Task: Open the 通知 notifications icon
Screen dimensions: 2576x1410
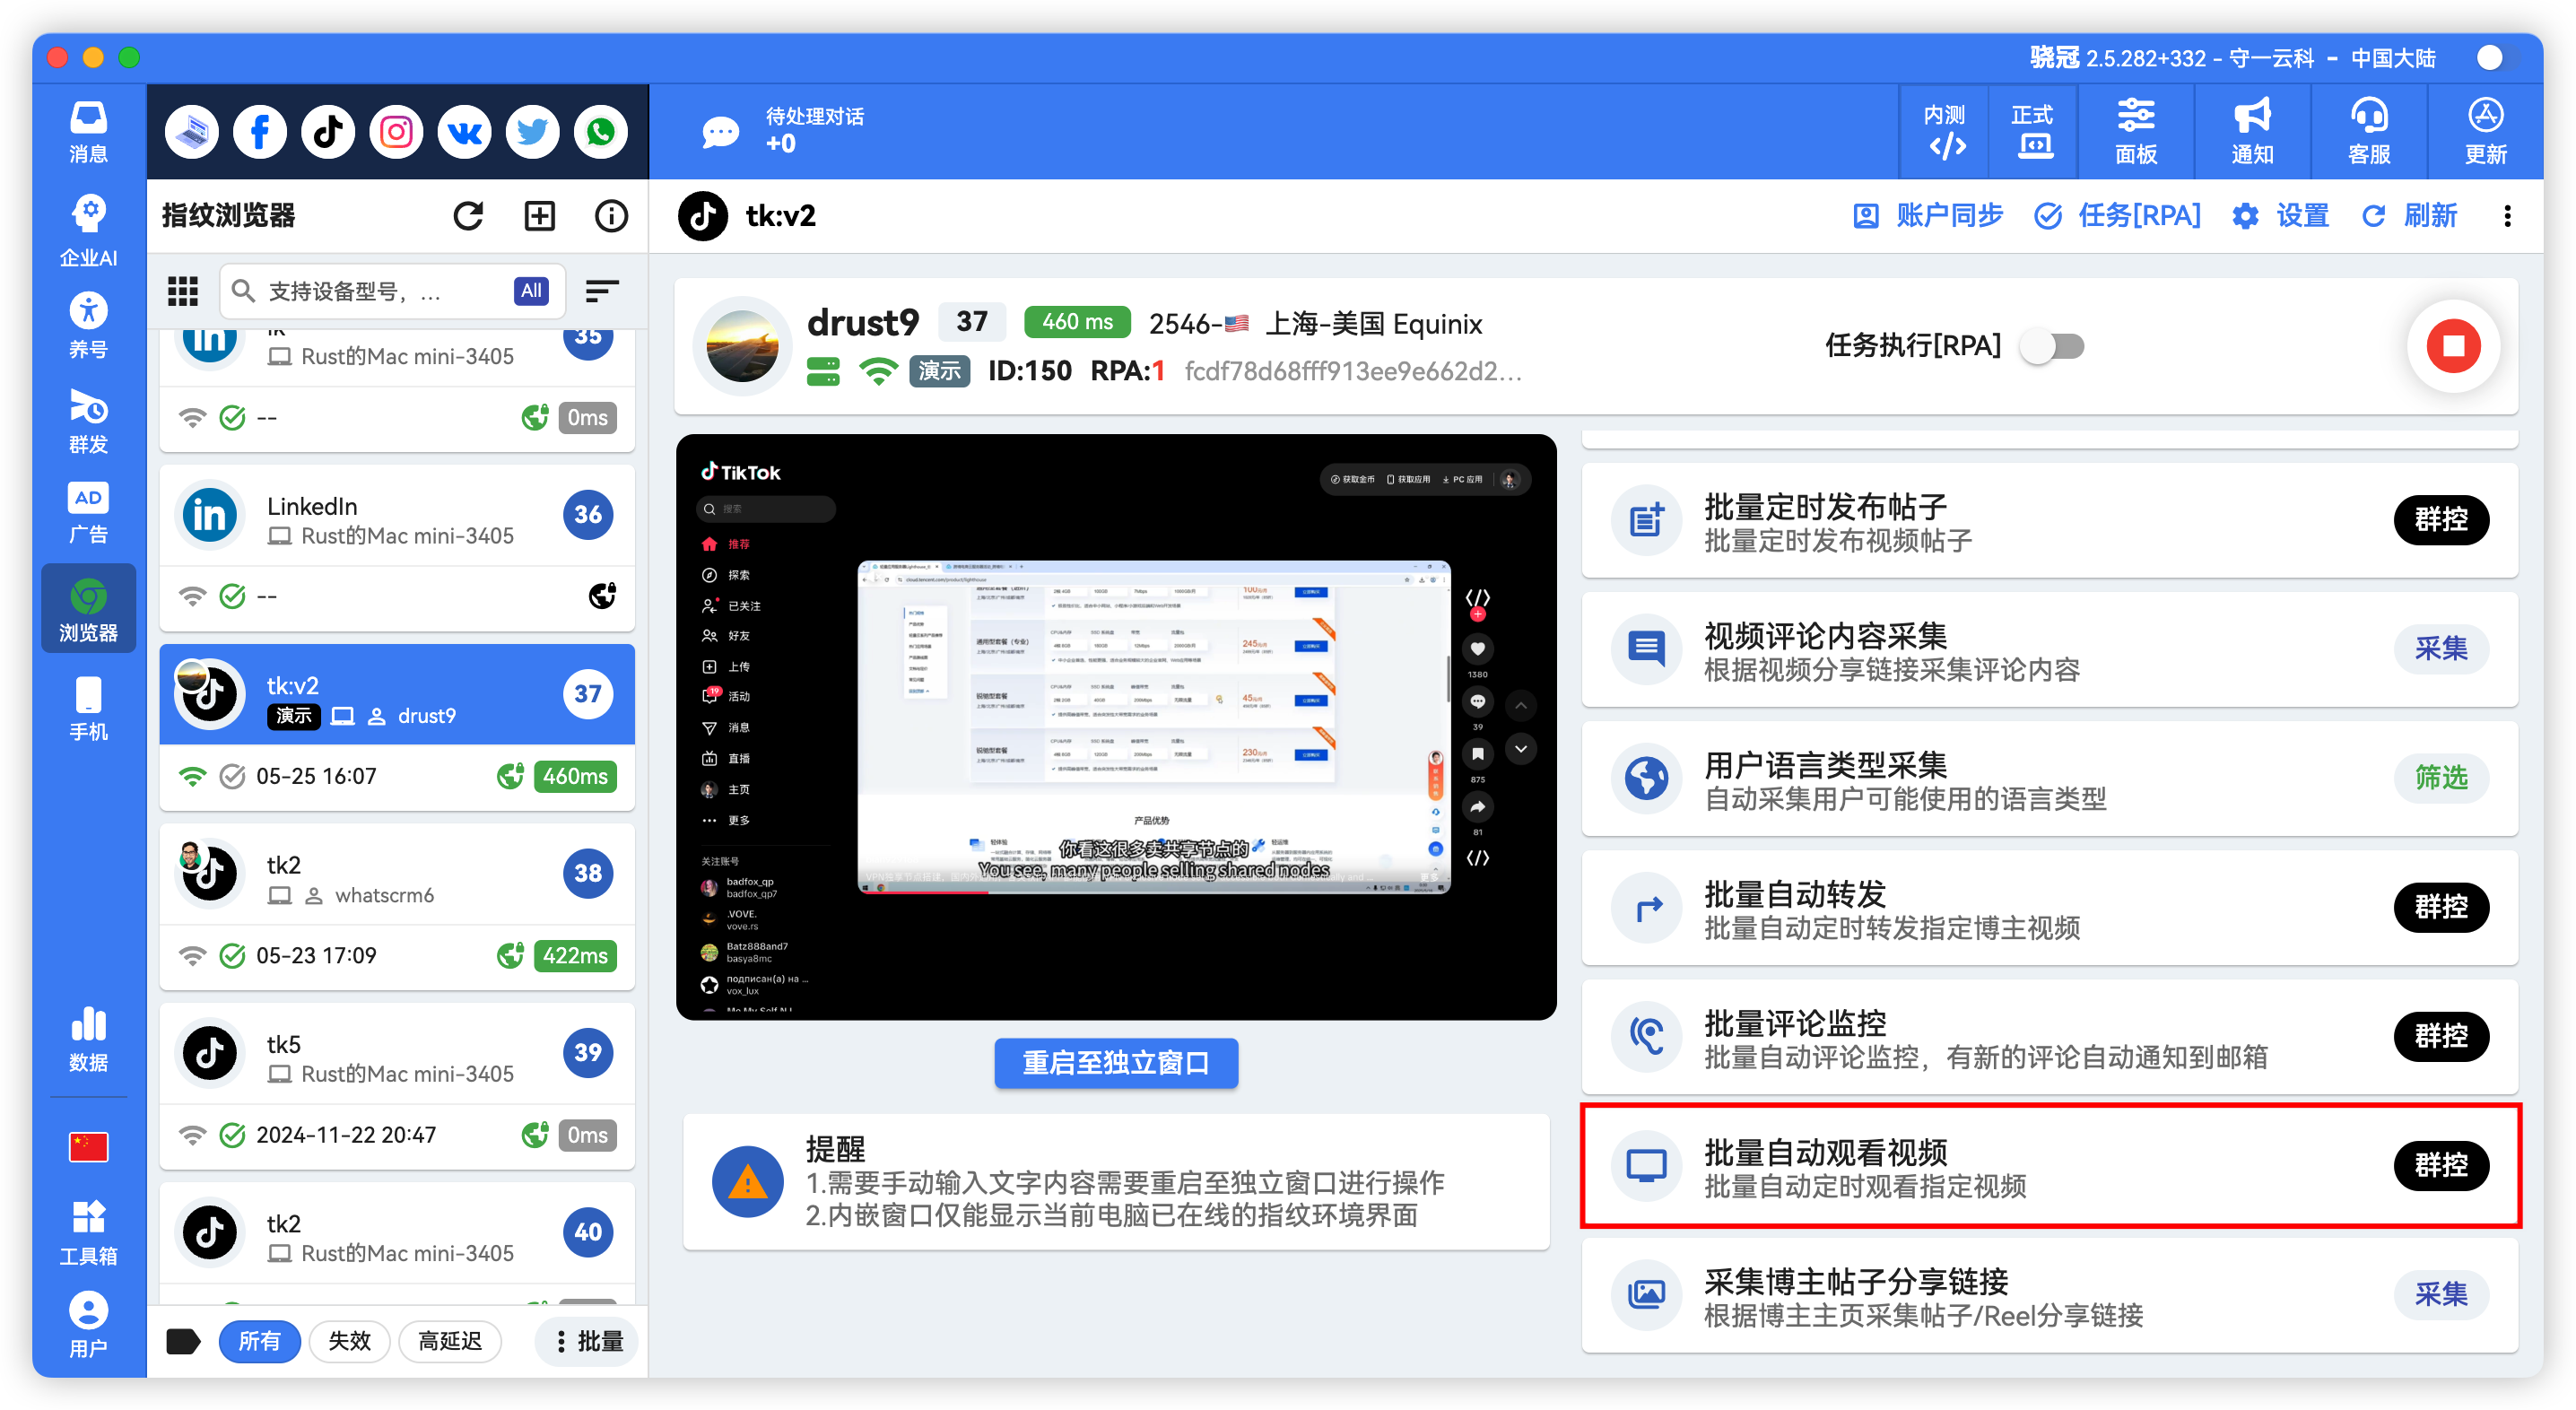Action: tap(2251, 131)
